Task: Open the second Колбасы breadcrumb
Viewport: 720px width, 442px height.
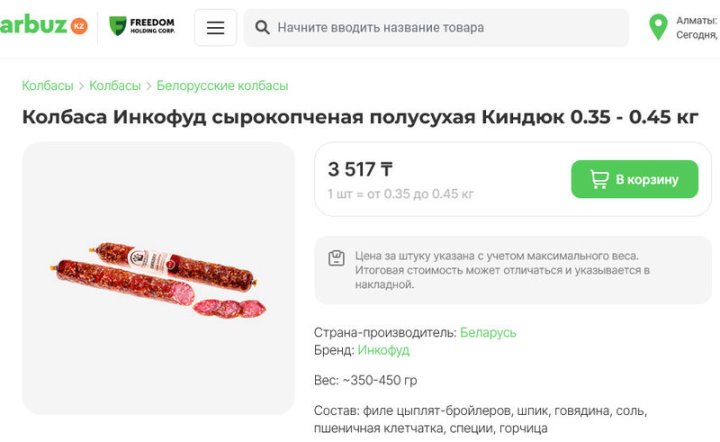Action: 115,86
